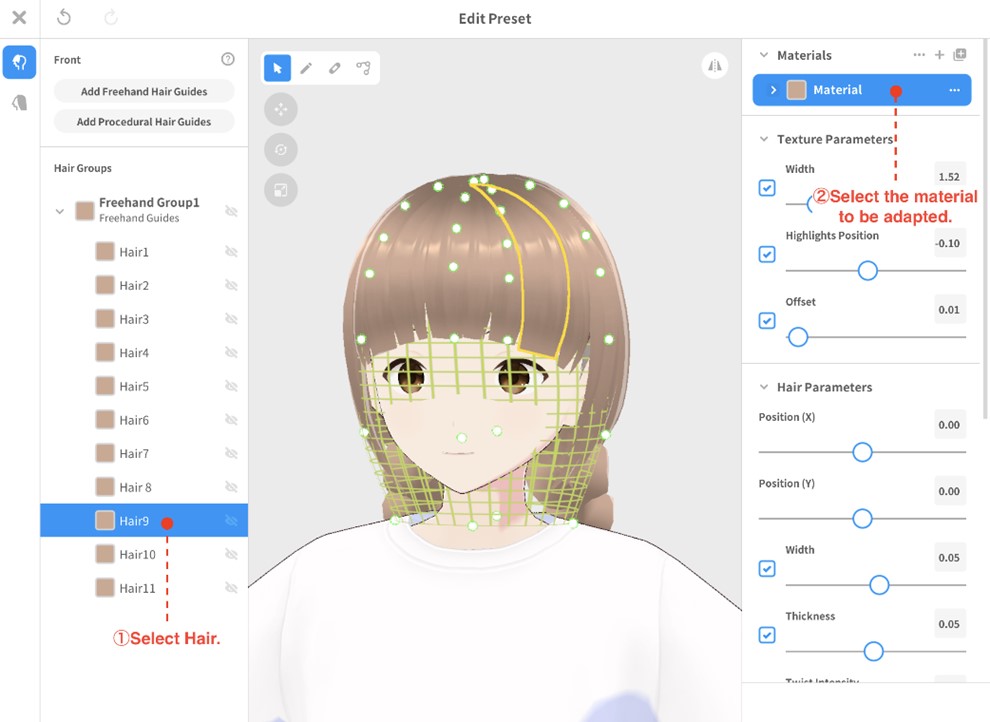990x722 pixels.
Task: Select the control point edit tool
Action: point(363,68)
